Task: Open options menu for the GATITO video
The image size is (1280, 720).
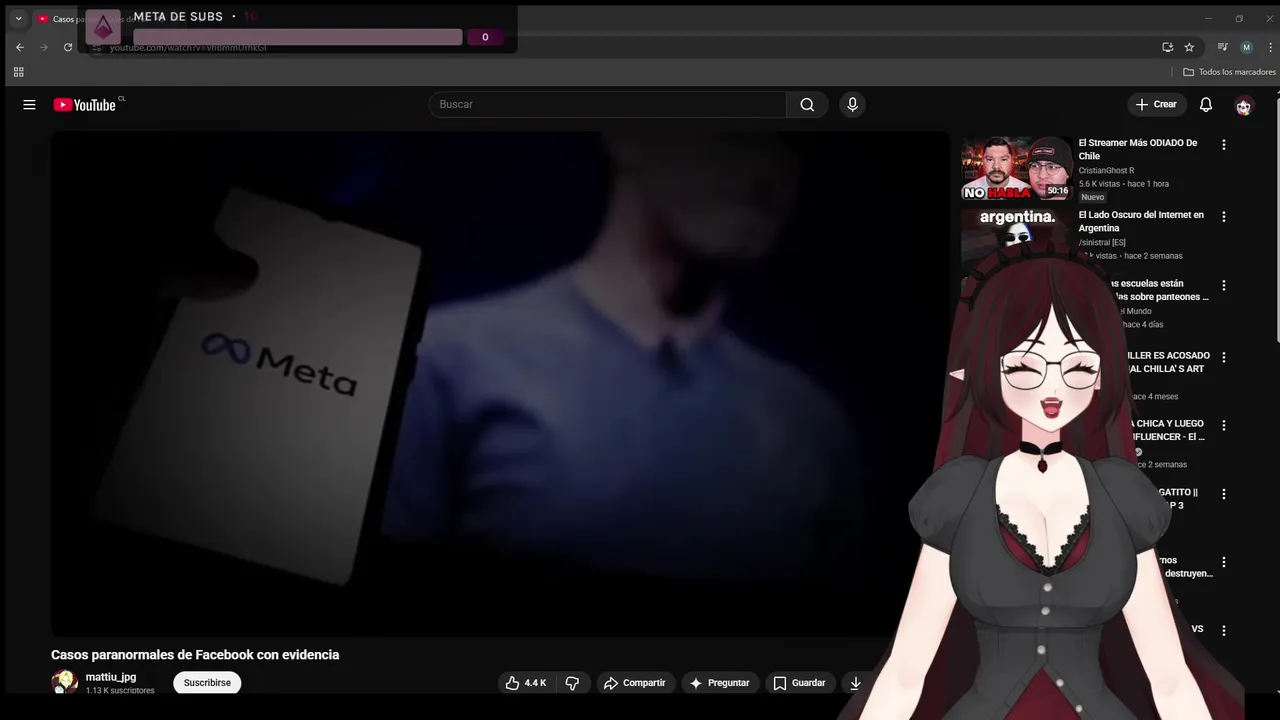Action: (1223, 495)
